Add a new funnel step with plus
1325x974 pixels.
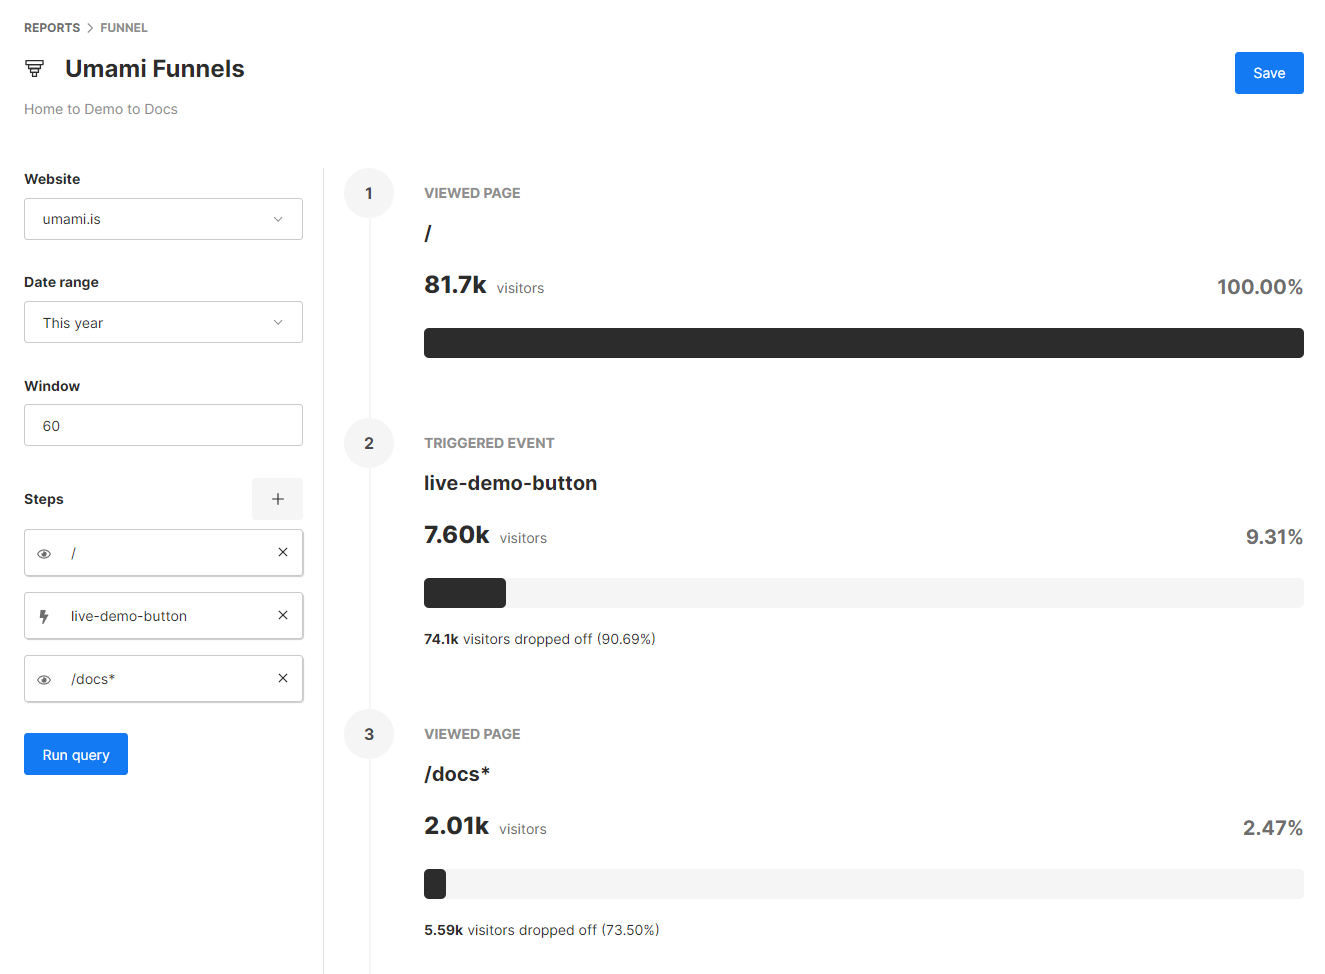(x=277, y=499)
